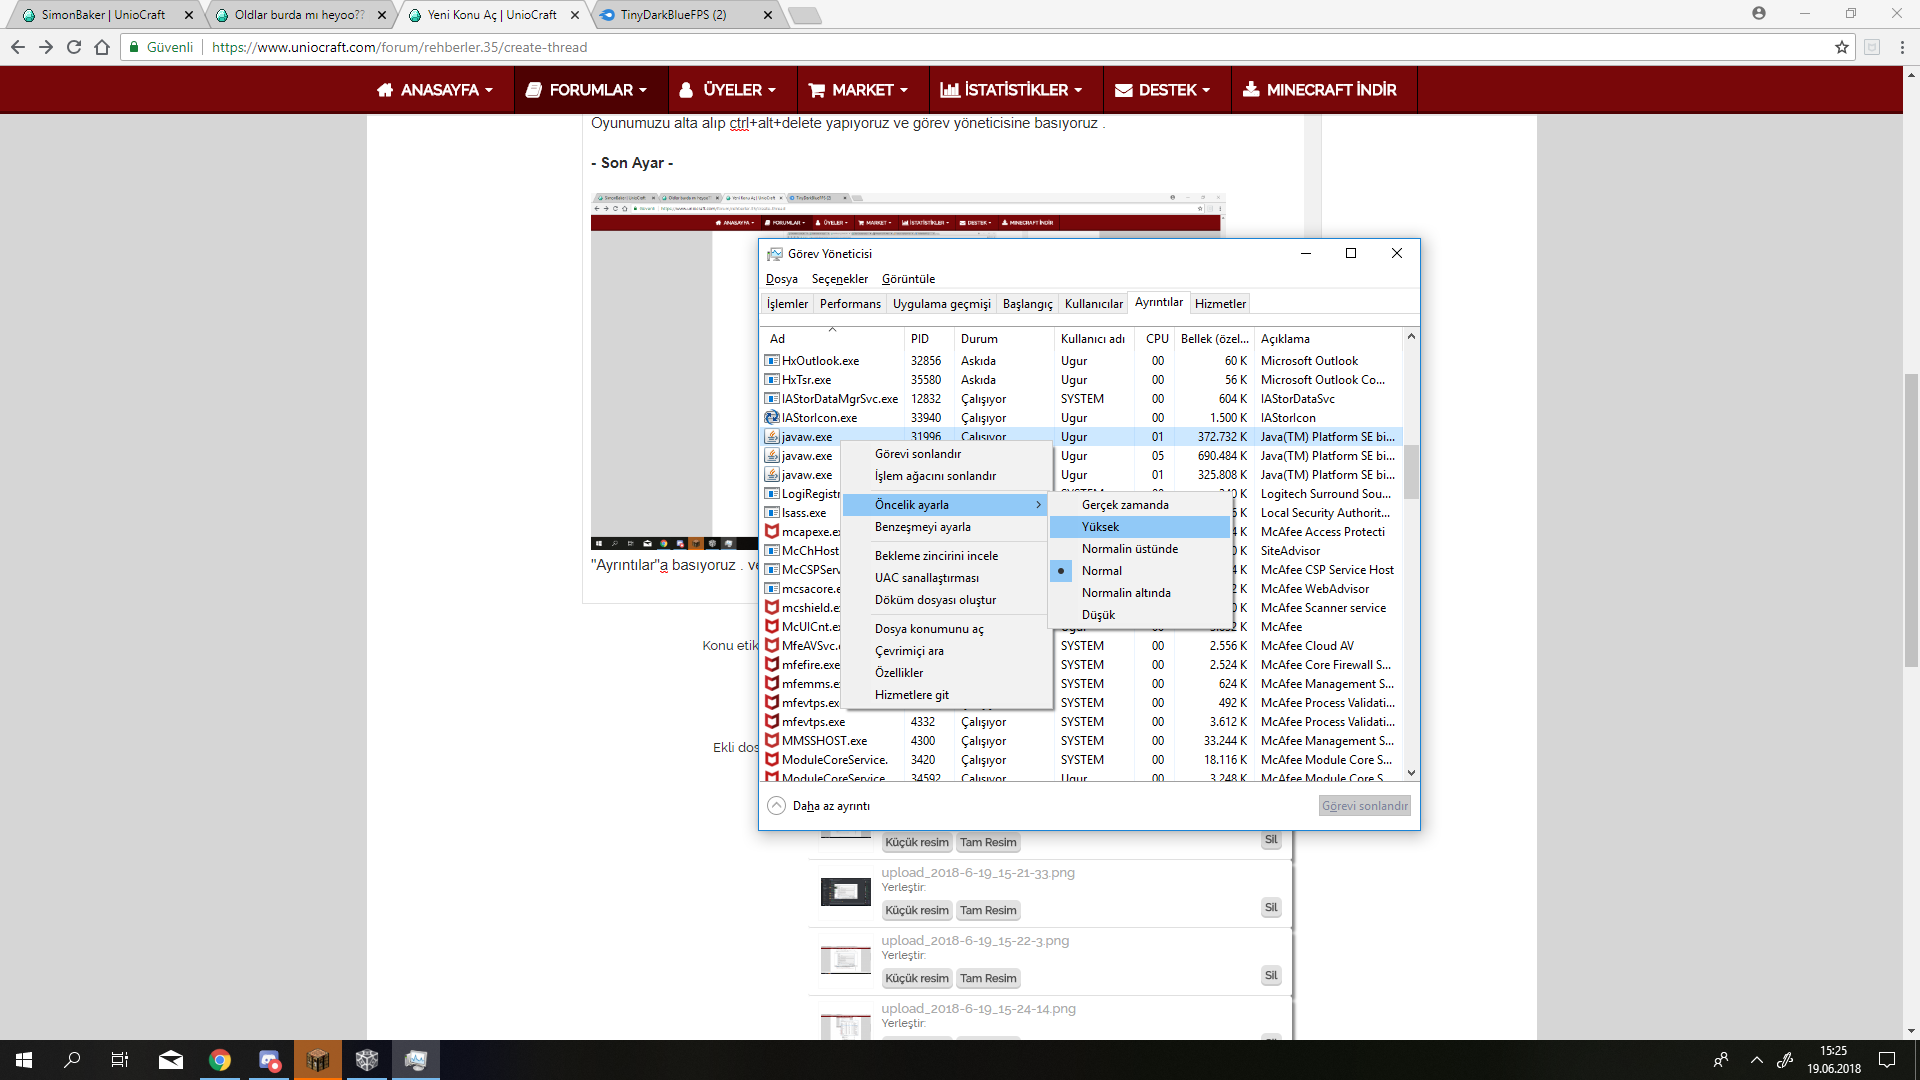The height and width of the screenshot is (1080, 1920).
Task: Click Küçük resim for upload_2018-6-19_15-22-3.png
Action: coord(917,978)
